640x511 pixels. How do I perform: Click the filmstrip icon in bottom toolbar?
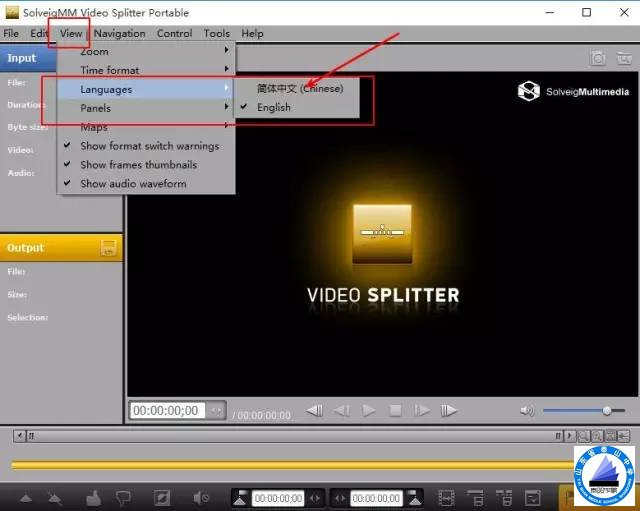click(x=446, y=497)
